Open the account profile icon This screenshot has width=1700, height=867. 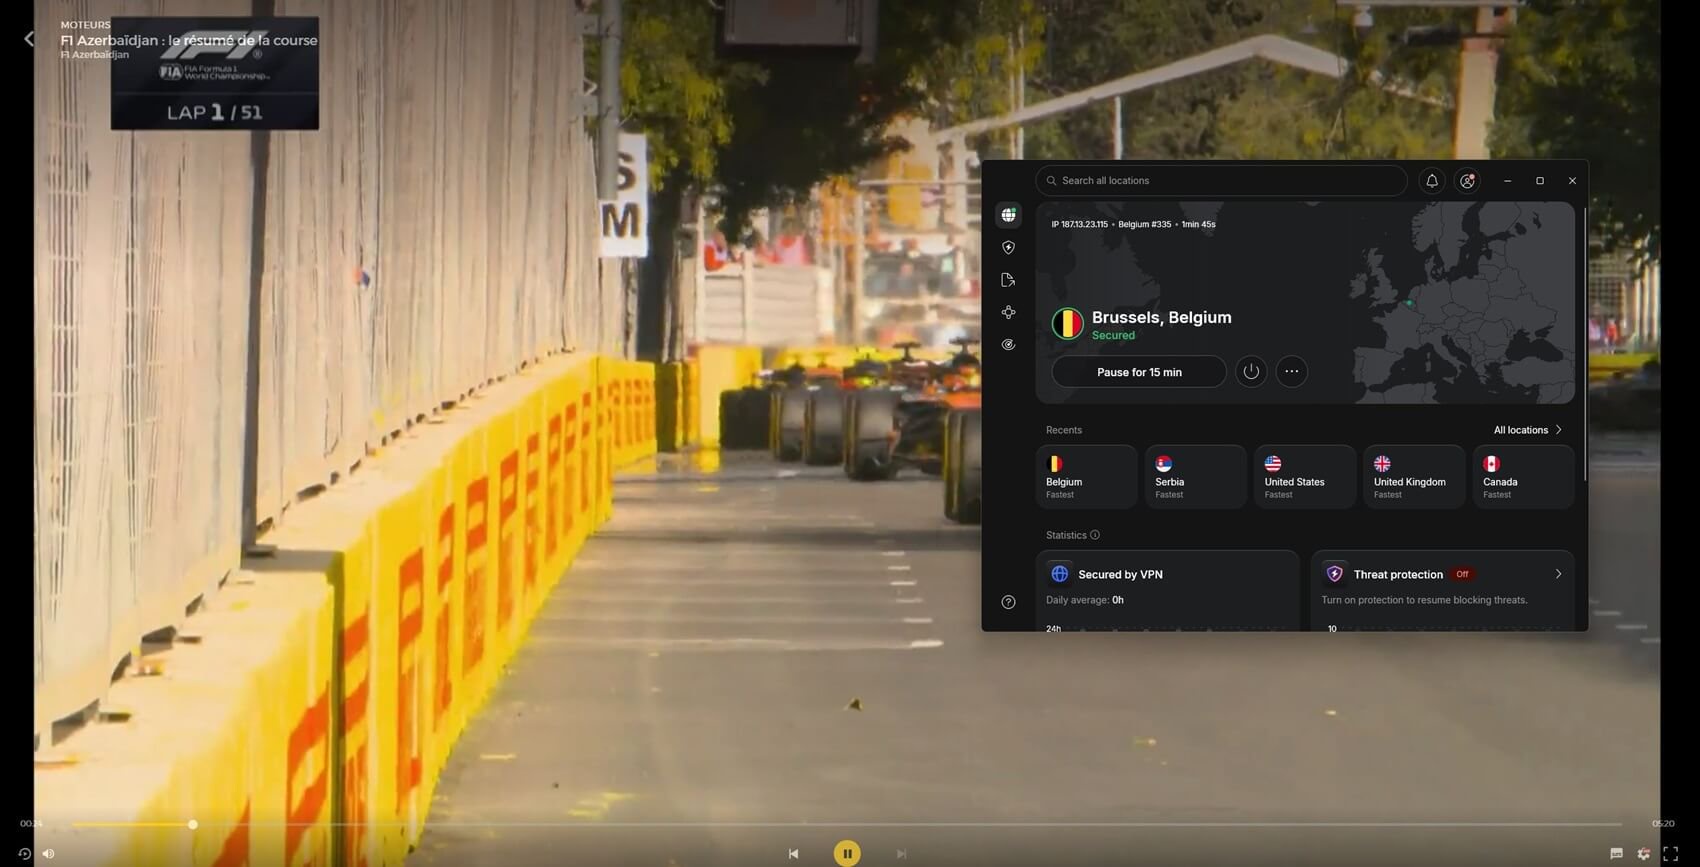point(1467,181)
